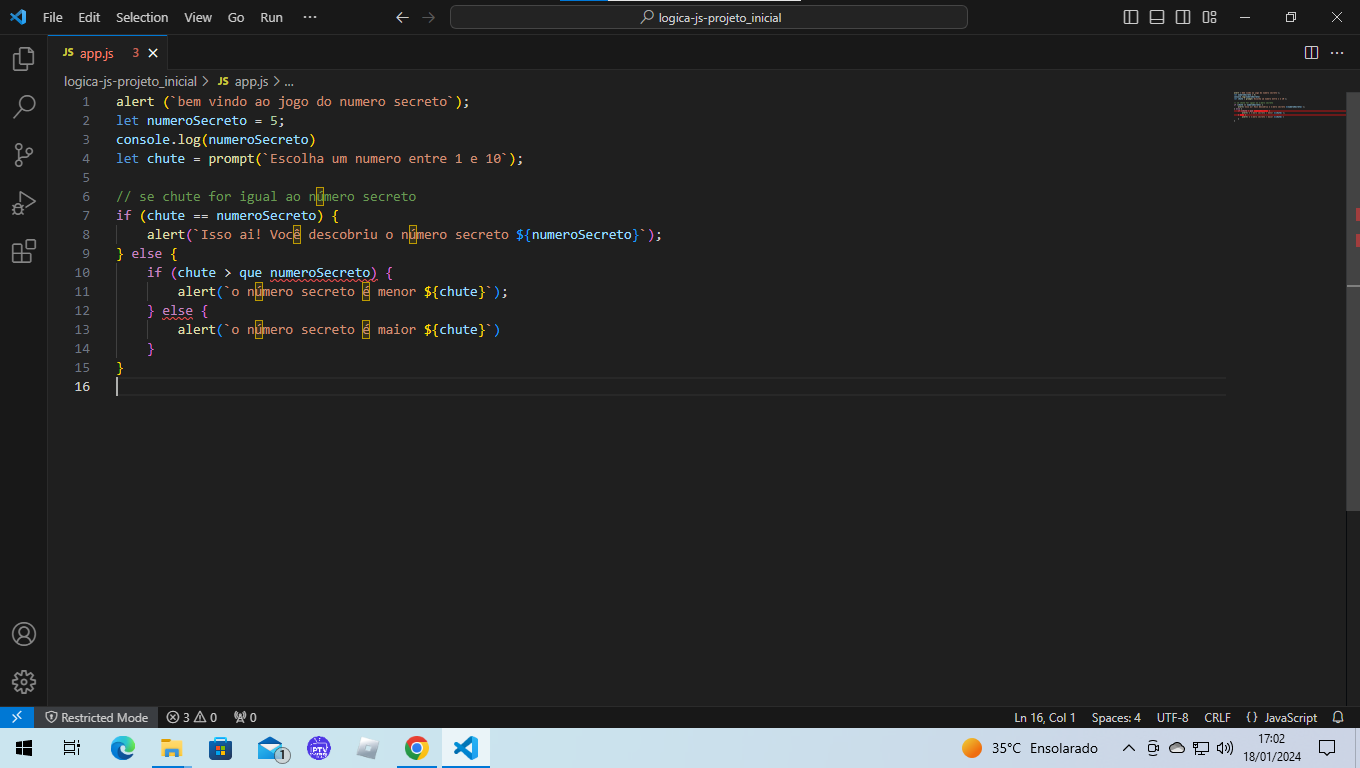Viewport: 1360px width, 768px height.
Task: Click console.log on line 3
Action: click(158, 139)
